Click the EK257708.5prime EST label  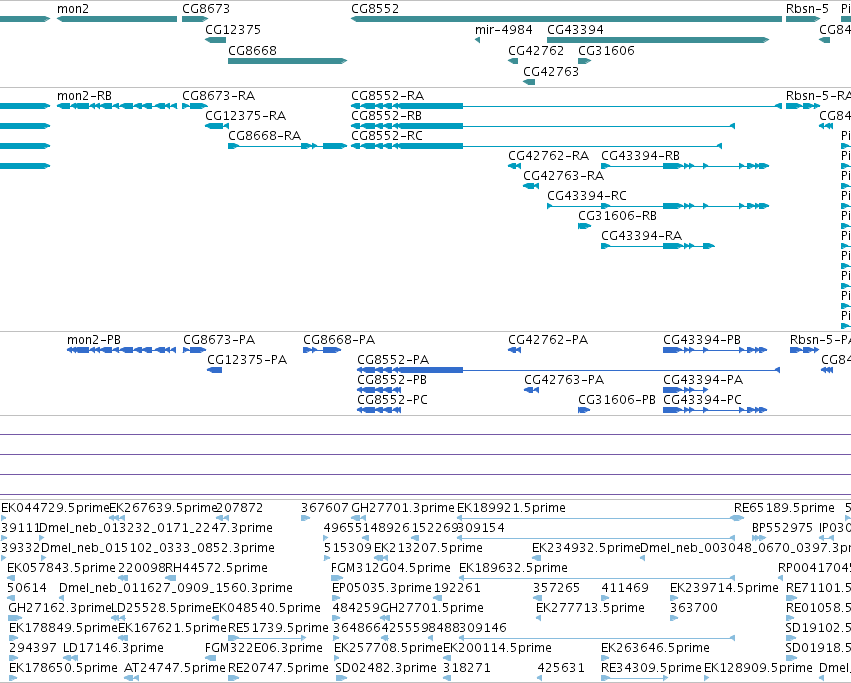(x=389, y=649)
